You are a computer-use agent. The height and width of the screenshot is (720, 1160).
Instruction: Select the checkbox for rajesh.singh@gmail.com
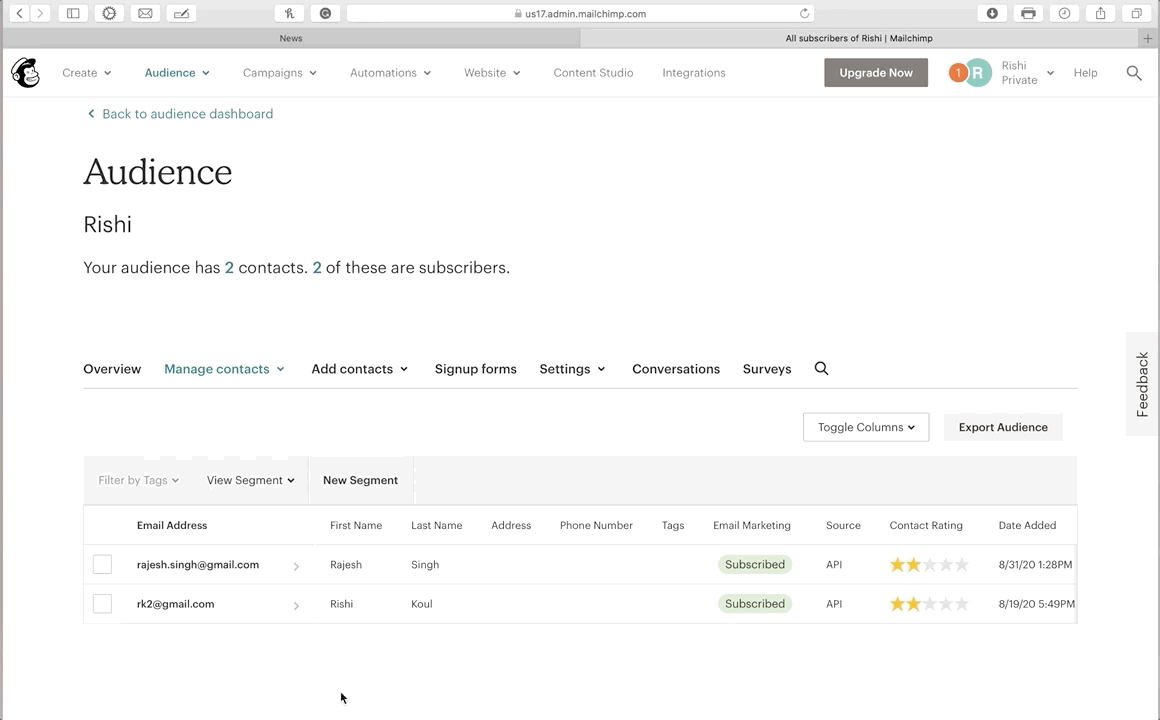pos(102,565)
